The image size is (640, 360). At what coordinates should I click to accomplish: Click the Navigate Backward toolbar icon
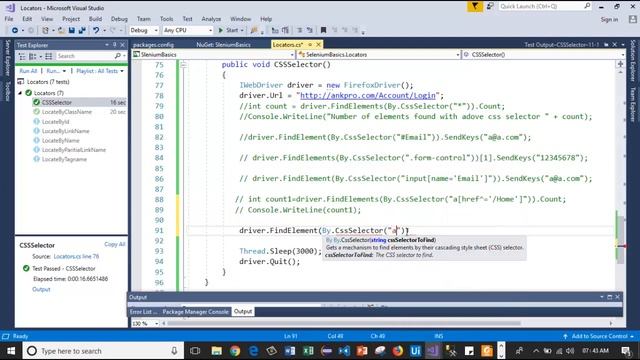click(15, 30)
